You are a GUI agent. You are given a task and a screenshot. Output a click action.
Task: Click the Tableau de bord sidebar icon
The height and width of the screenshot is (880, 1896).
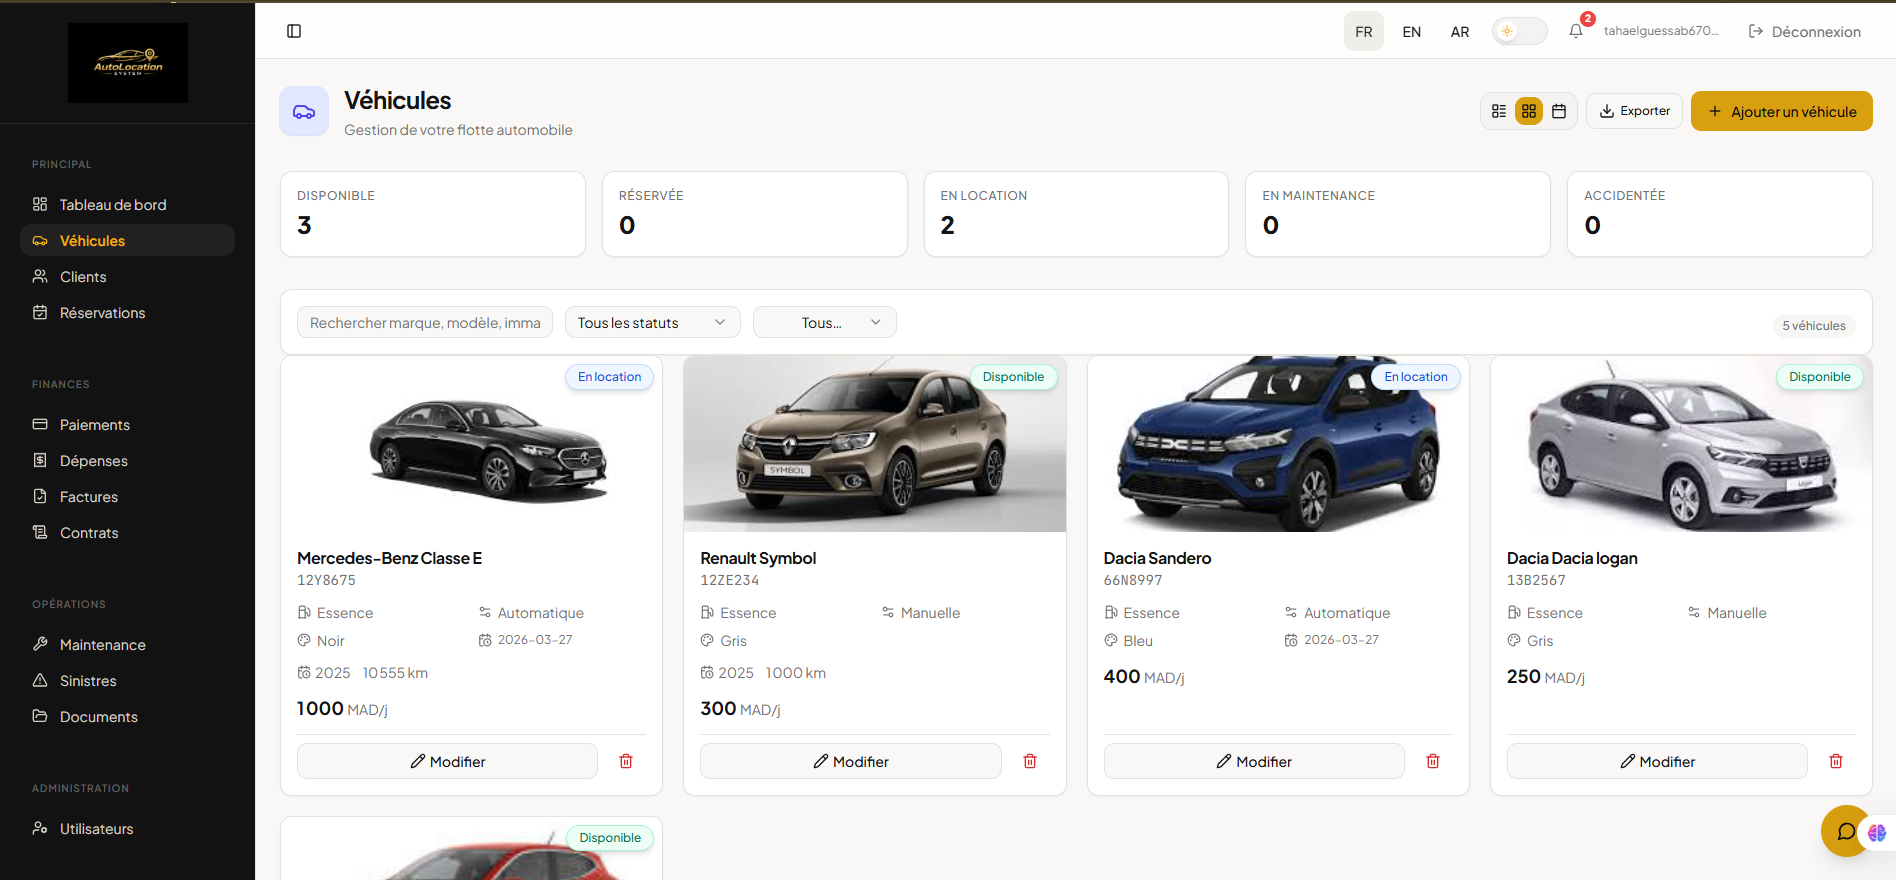[40, 204]
